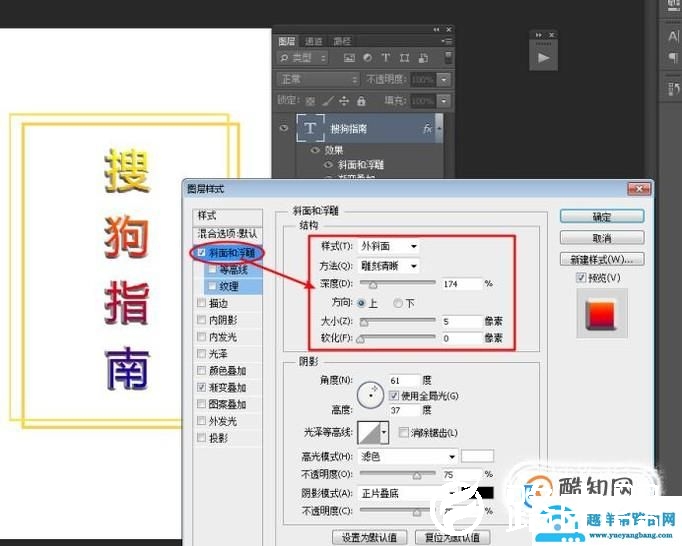Enable the 光泽 checkbox
682x546 pixels.
coord(201,353)
